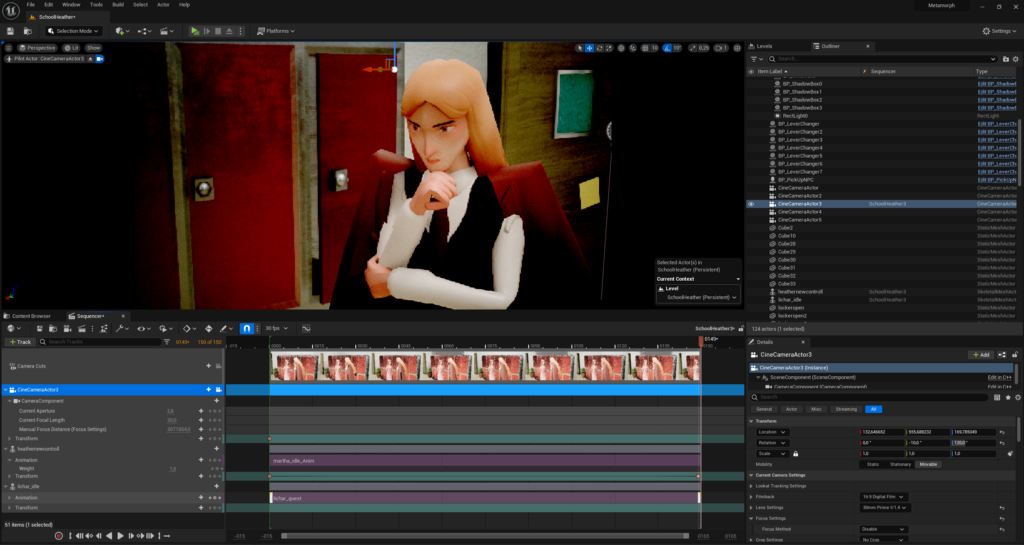The image size is (1024, 545).
Task: Open the Lens Settings 30mm Prime dropdown
Action: [885, 508]
